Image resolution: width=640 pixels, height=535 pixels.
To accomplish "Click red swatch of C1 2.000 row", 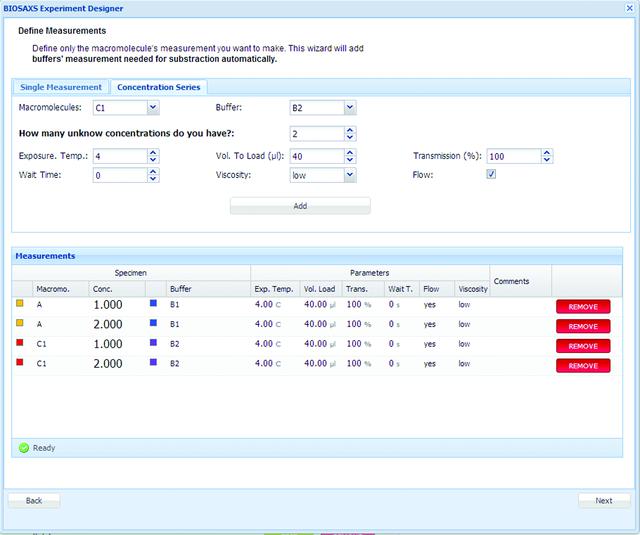I will 20,362.
